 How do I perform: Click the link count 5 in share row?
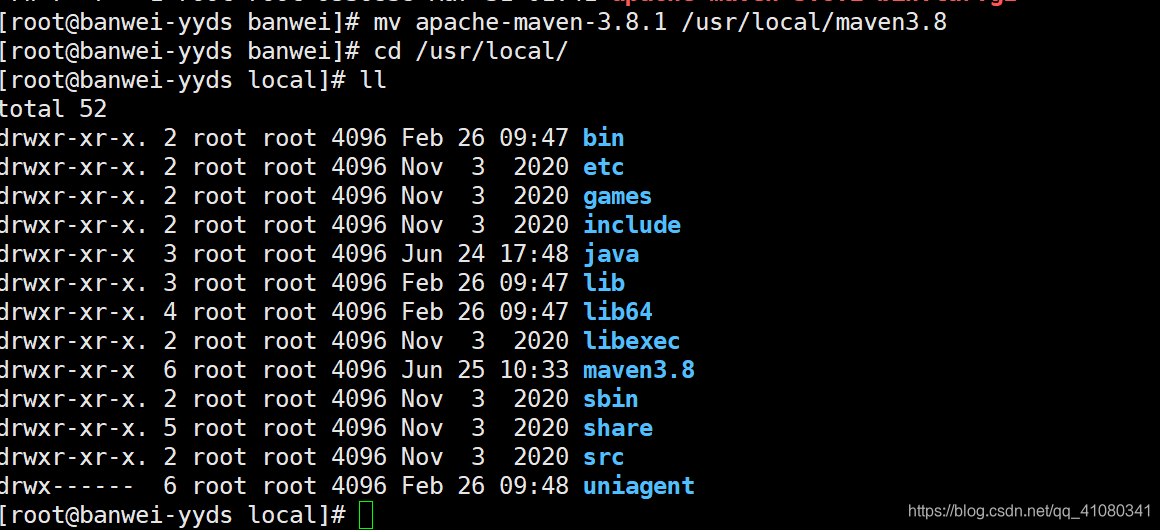[170, 428]
